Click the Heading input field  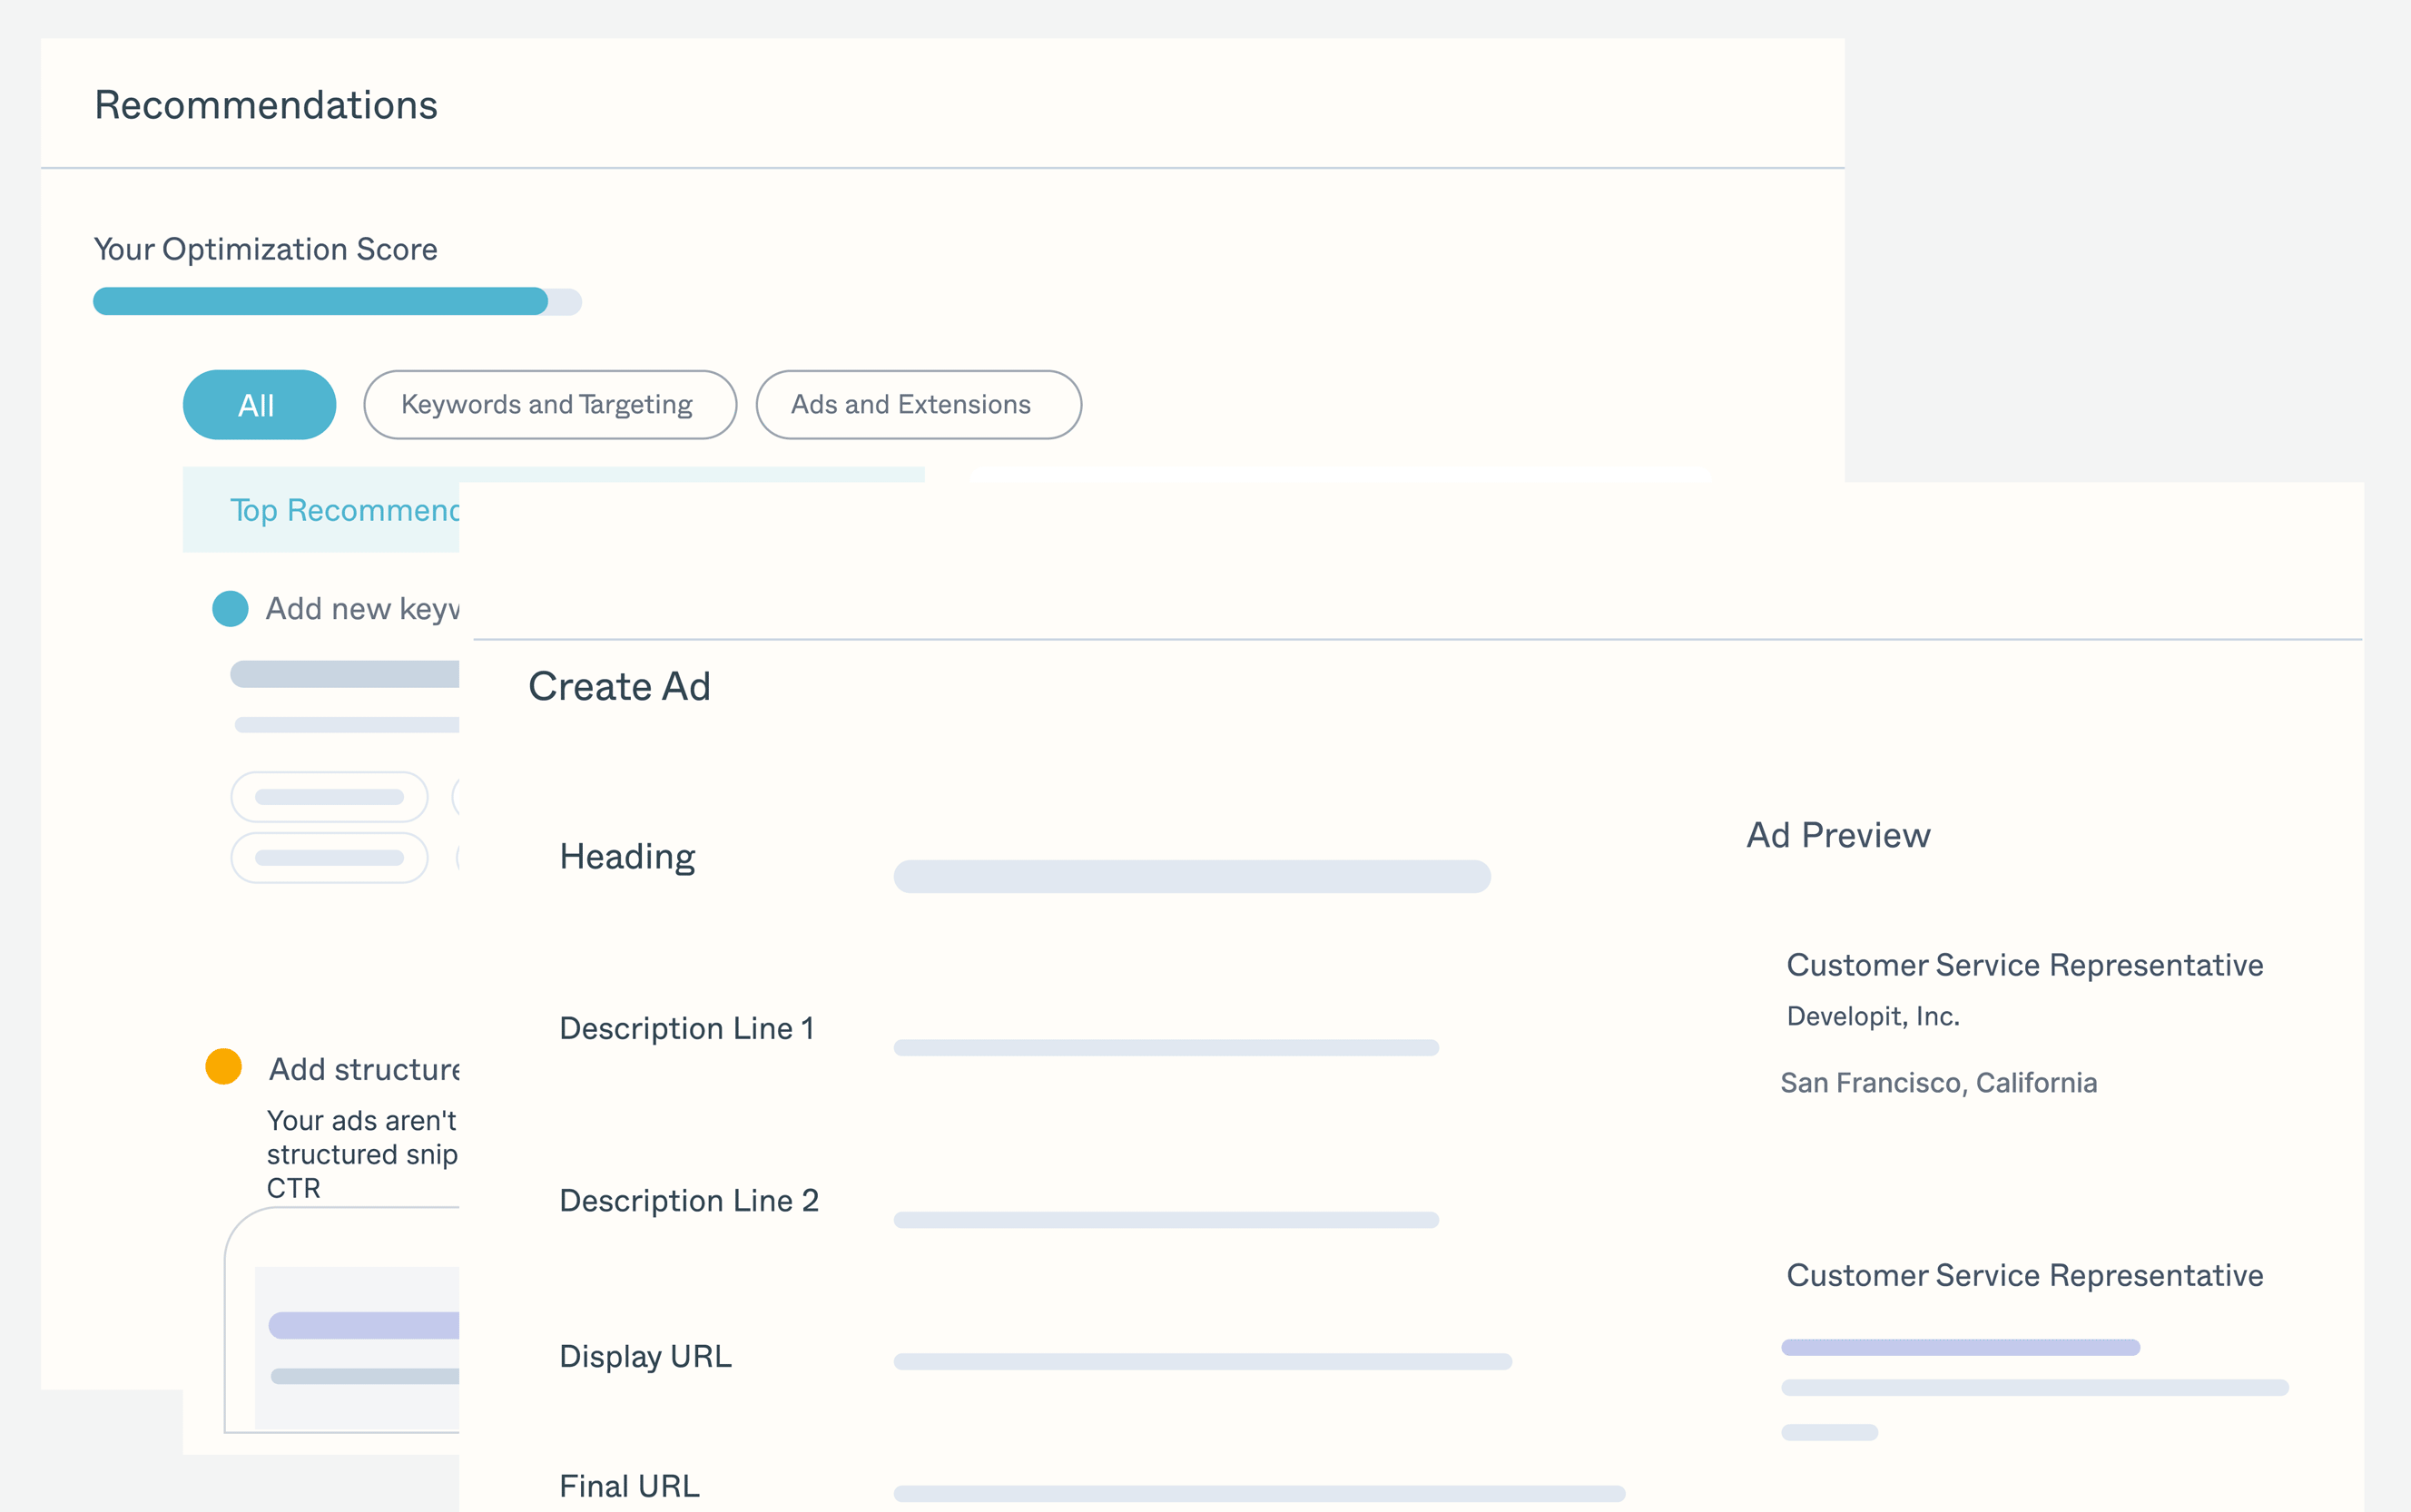1191,876
